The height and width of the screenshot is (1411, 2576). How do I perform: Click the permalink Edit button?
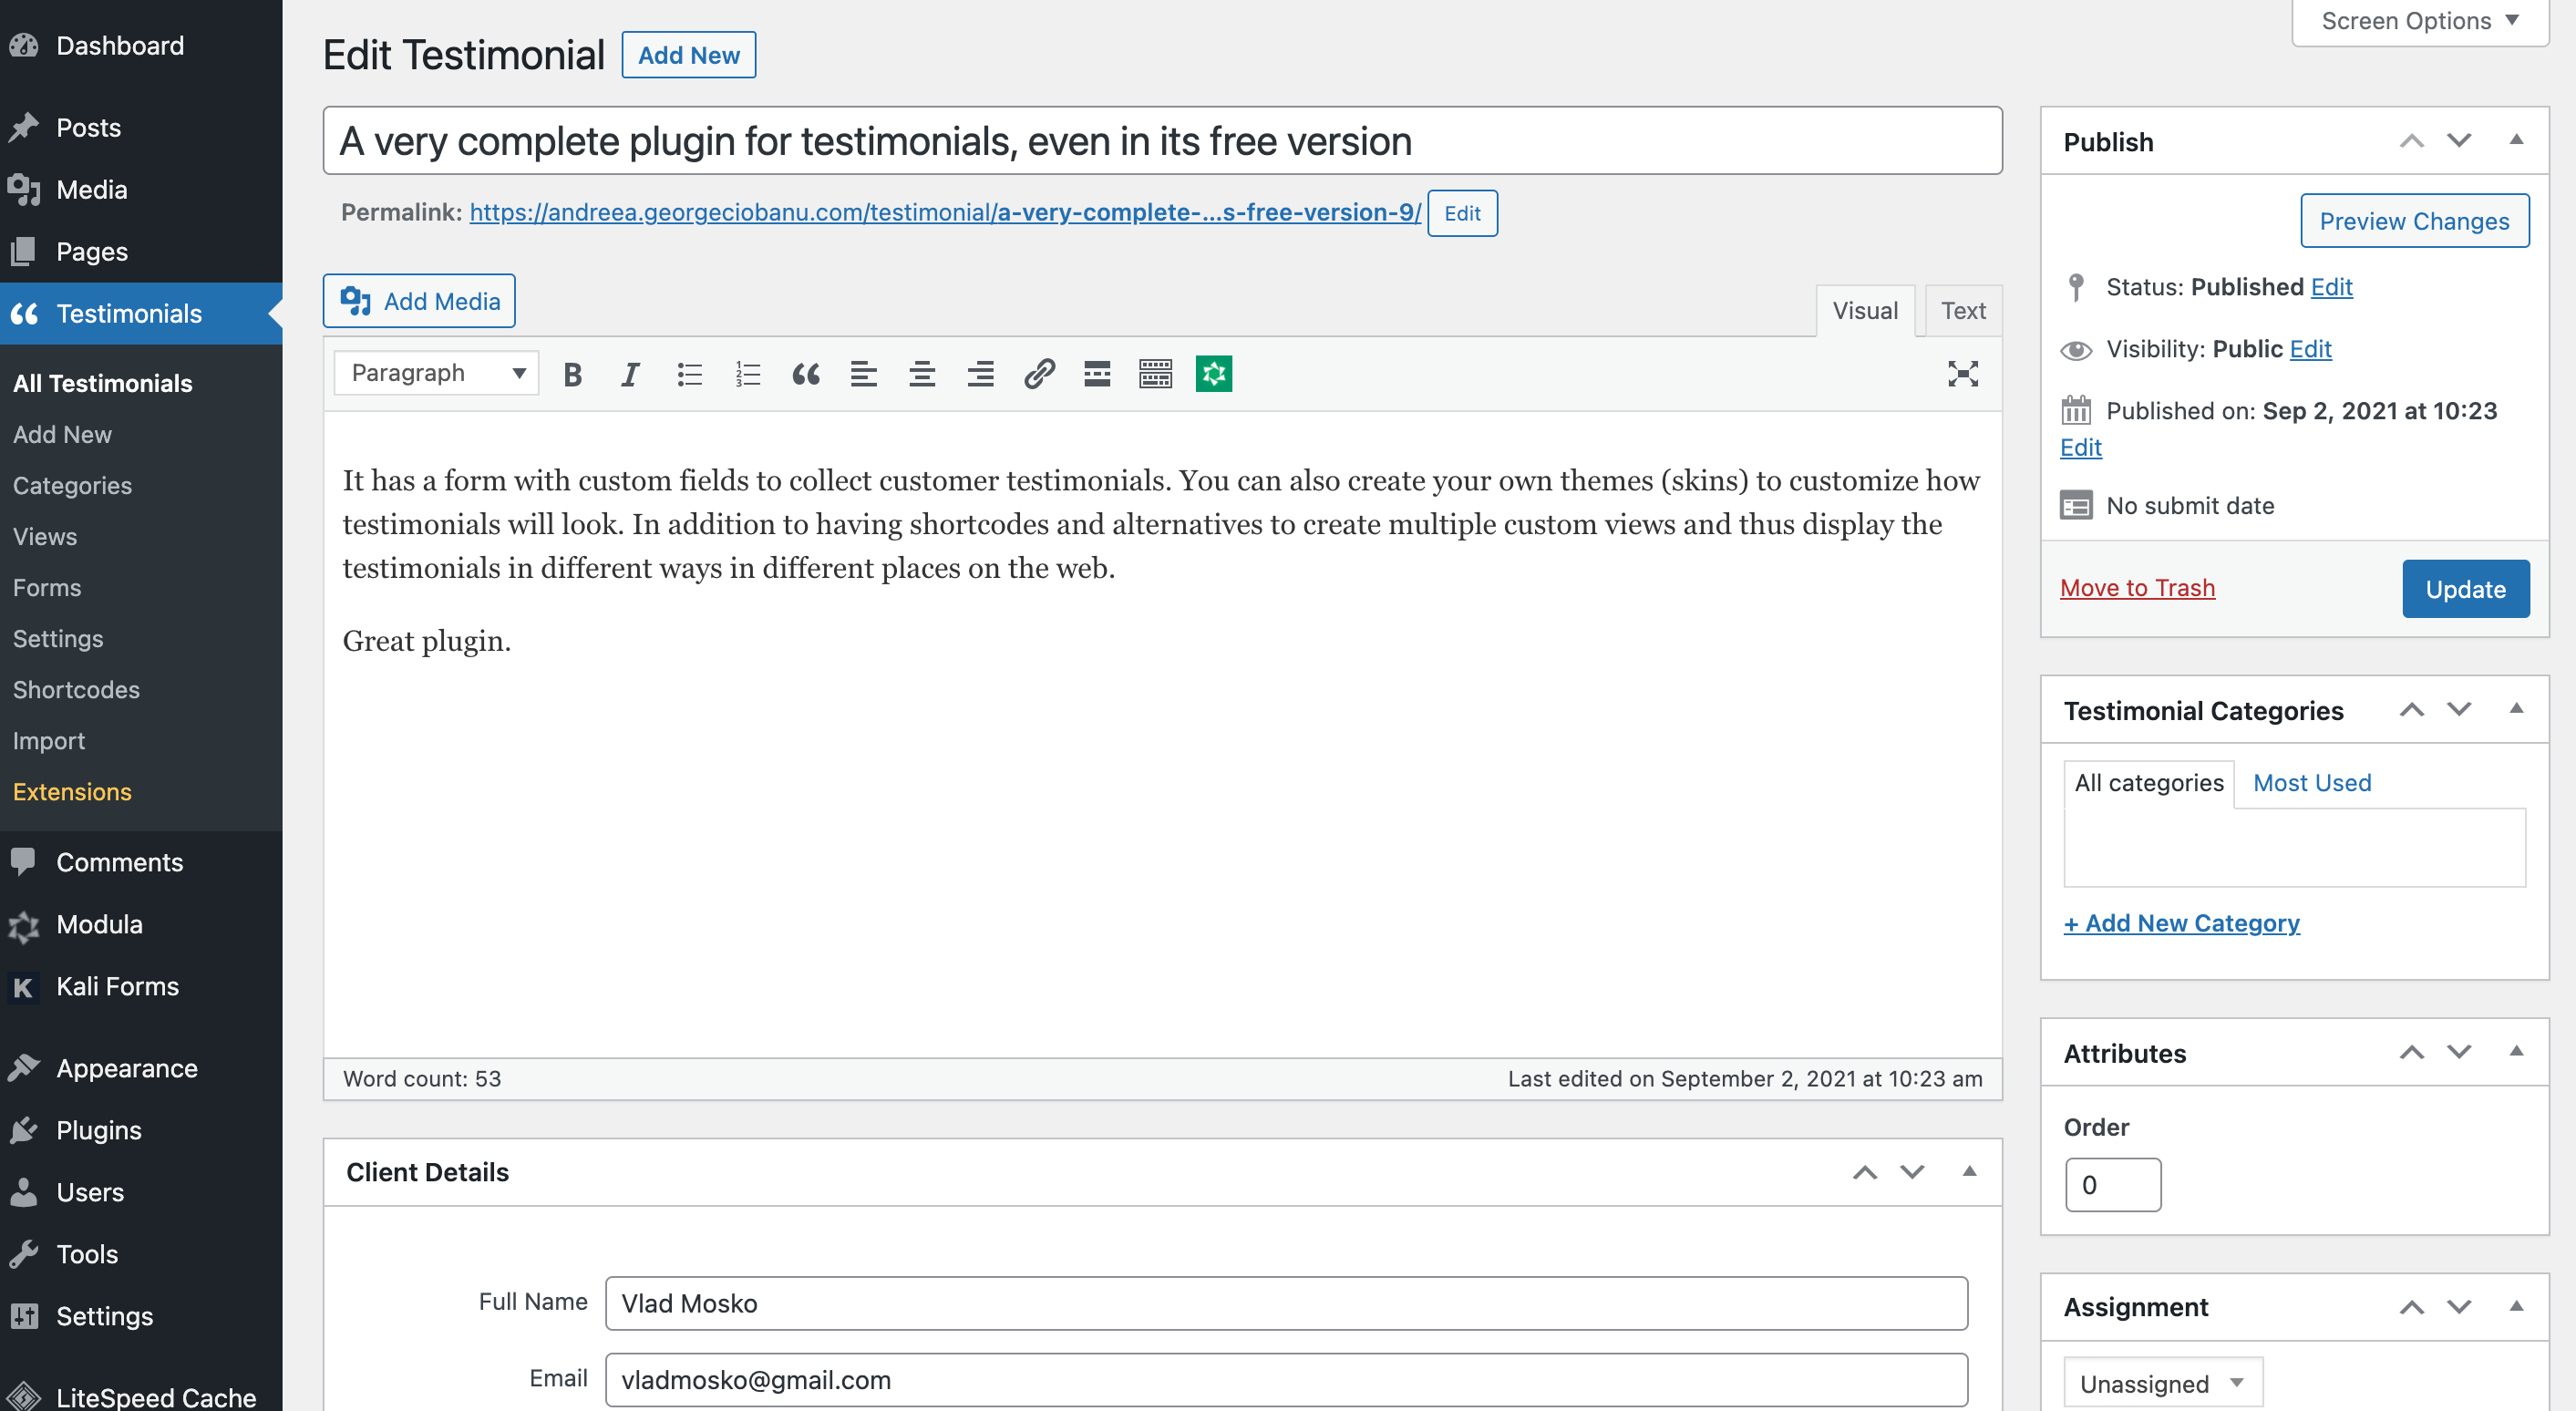click(x=1461, y=212)
